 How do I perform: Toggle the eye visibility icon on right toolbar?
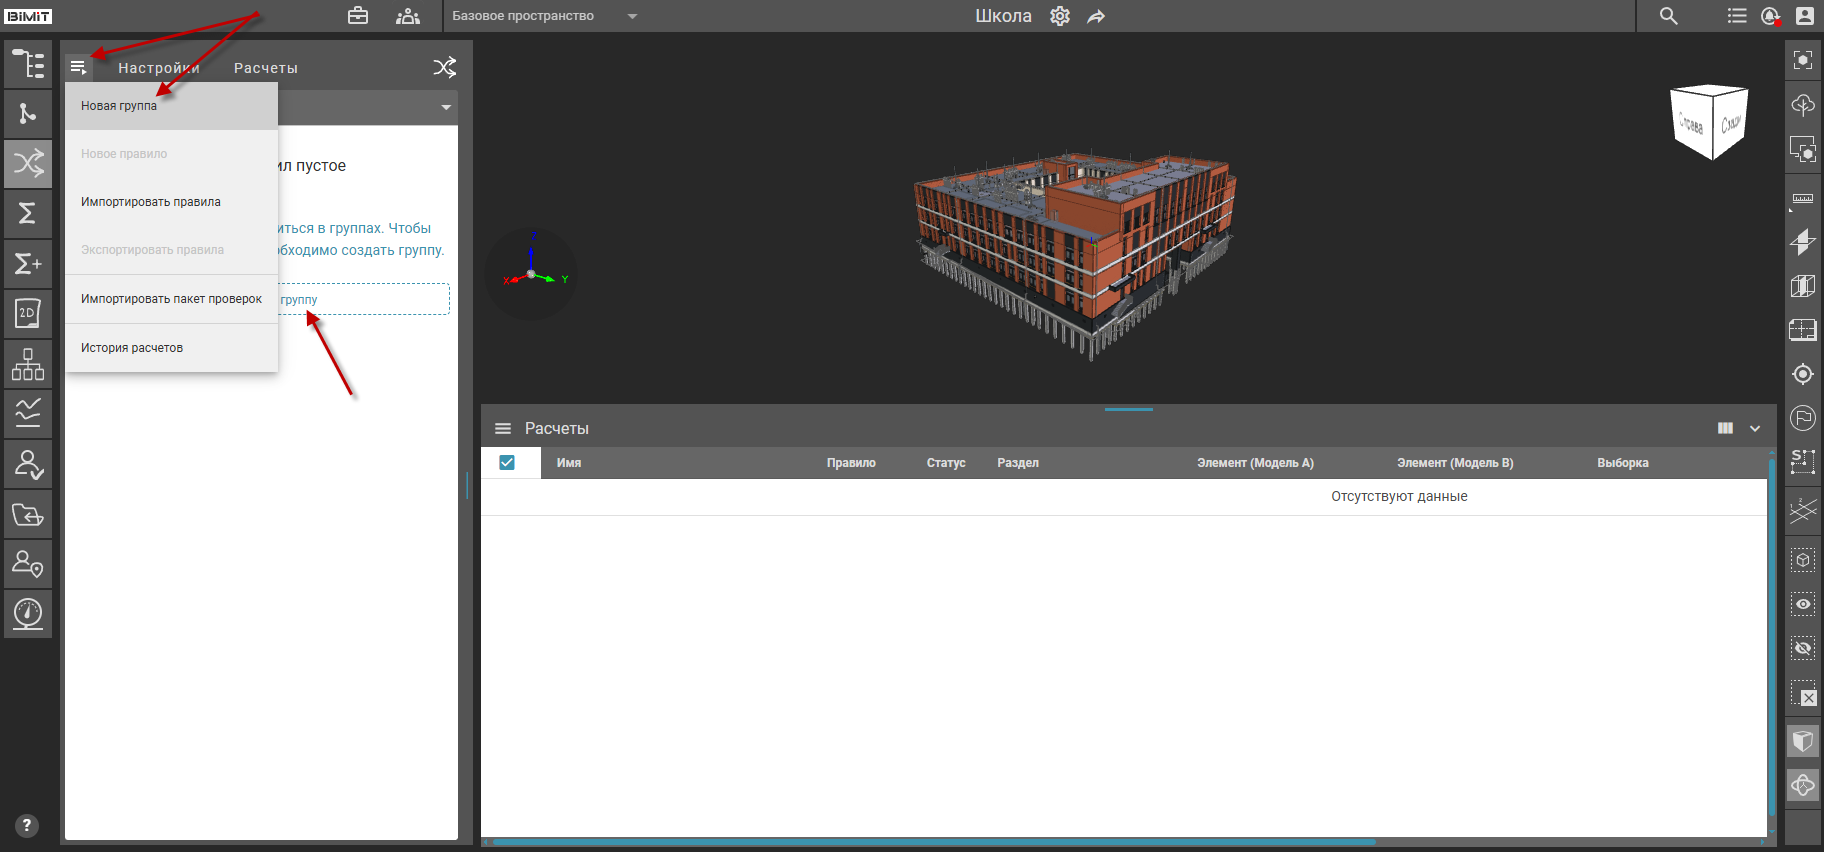coord(1802,604)
